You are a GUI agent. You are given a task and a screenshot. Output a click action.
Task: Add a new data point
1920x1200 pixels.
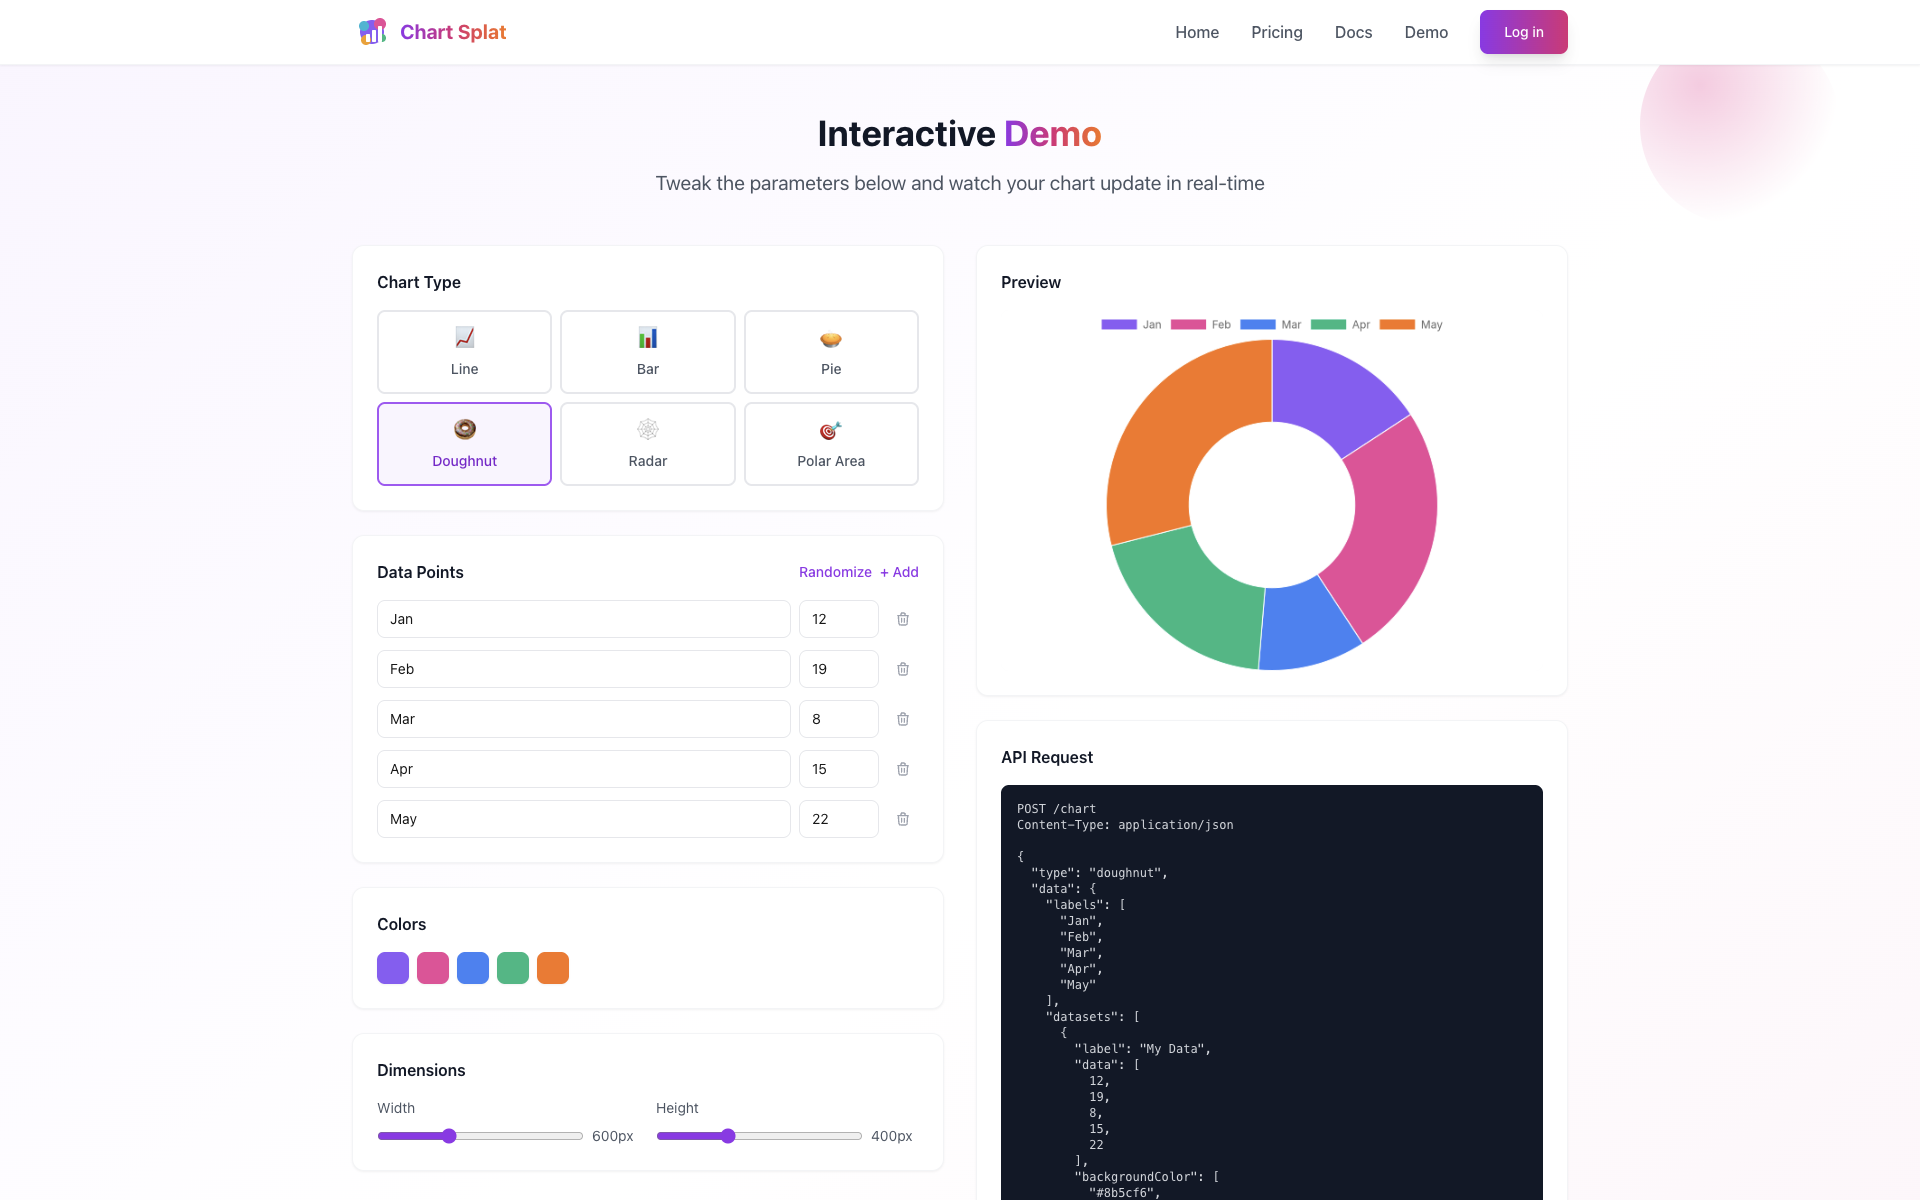pos(899,572)
